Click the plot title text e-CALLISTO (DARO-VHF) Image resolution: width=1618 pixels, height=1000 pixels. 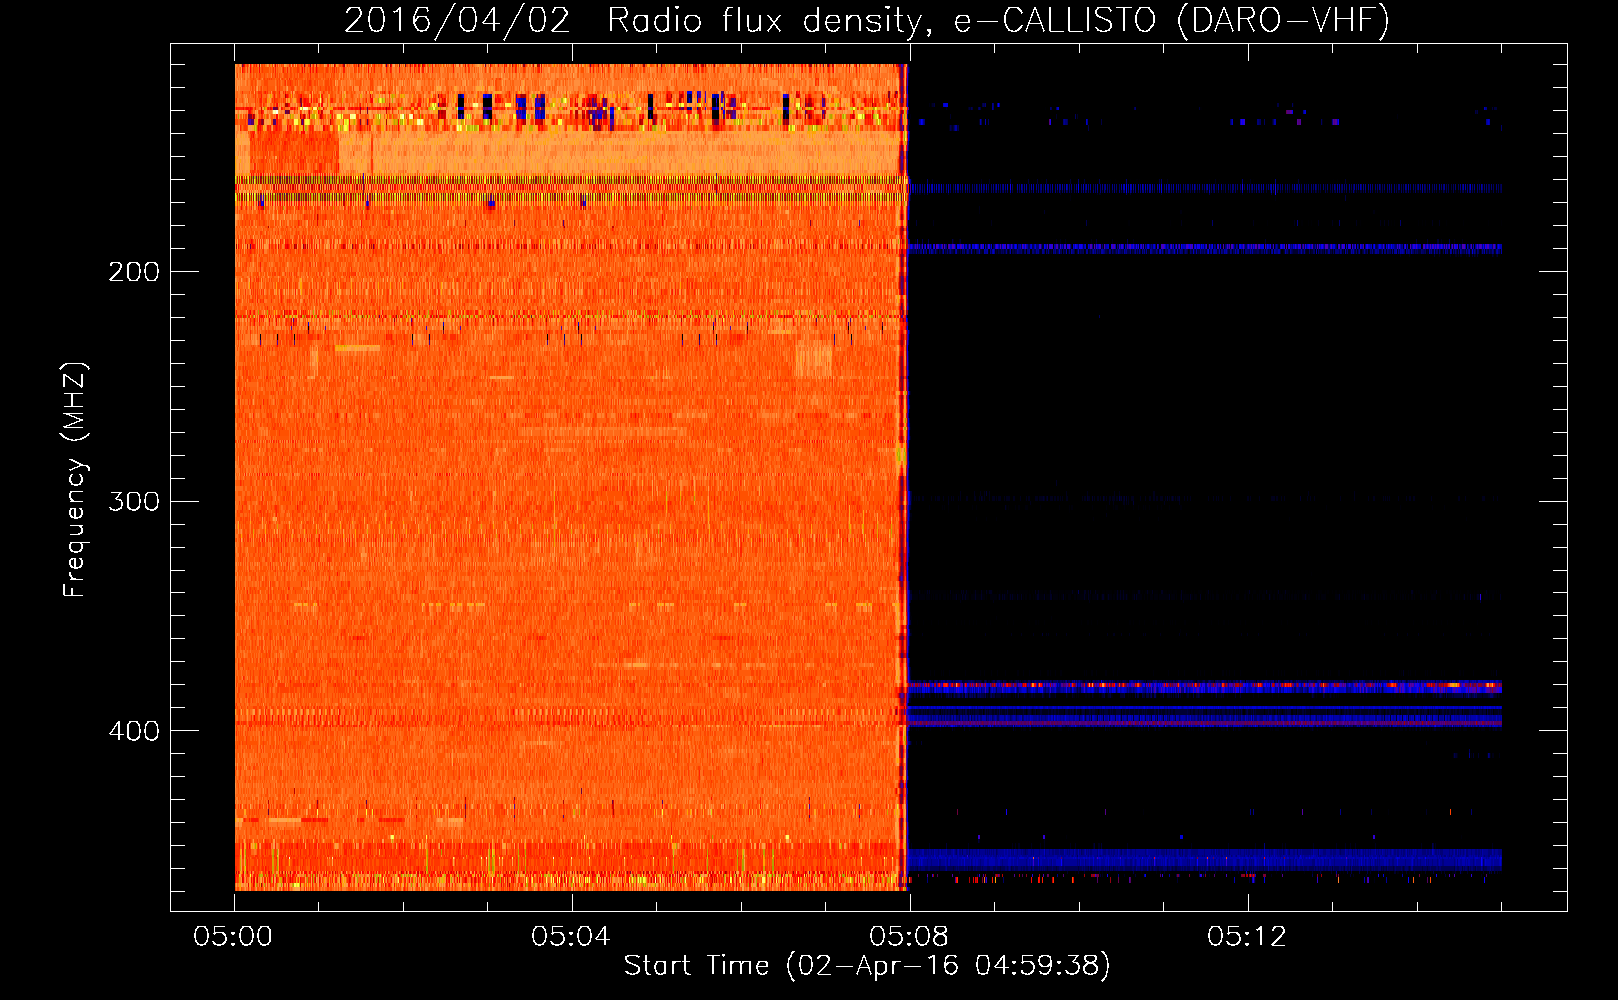1171,21
